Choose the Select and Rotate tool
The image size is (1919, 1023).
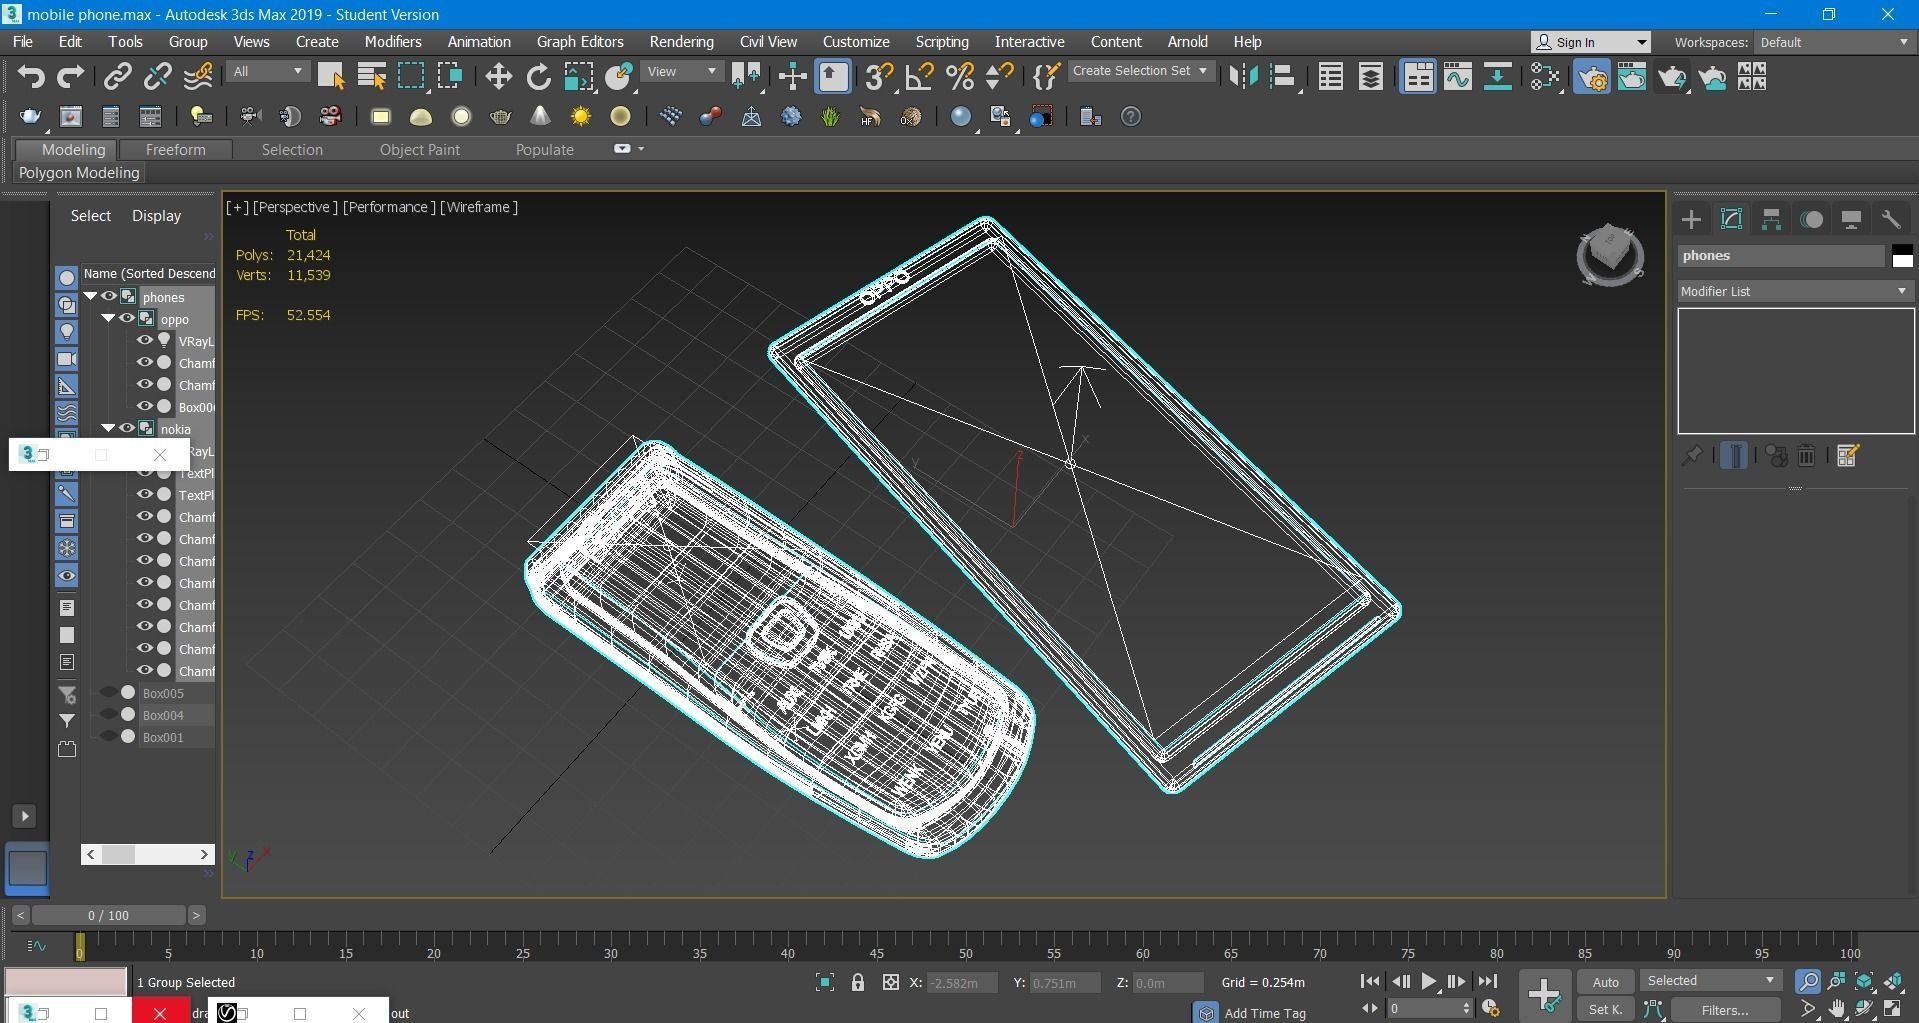[538, 77]
